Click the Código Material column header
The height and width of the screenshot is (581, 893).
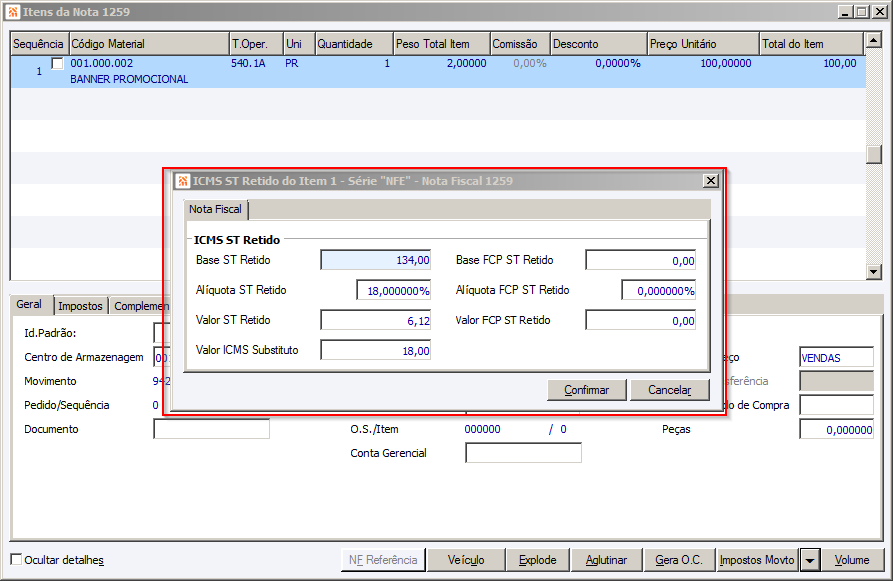[149, 44]
